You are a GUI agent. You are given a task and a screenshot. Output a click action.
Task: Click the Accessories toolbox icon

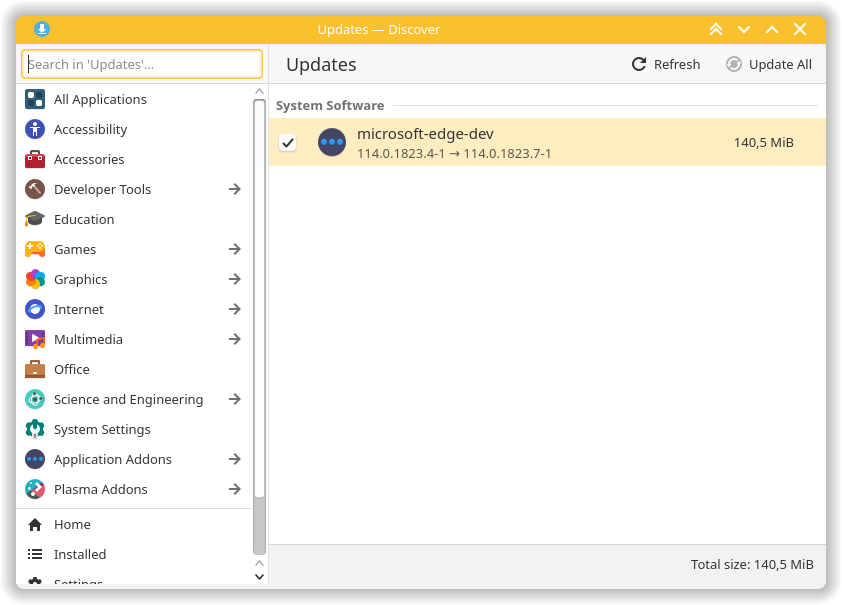tap(35, 159)
